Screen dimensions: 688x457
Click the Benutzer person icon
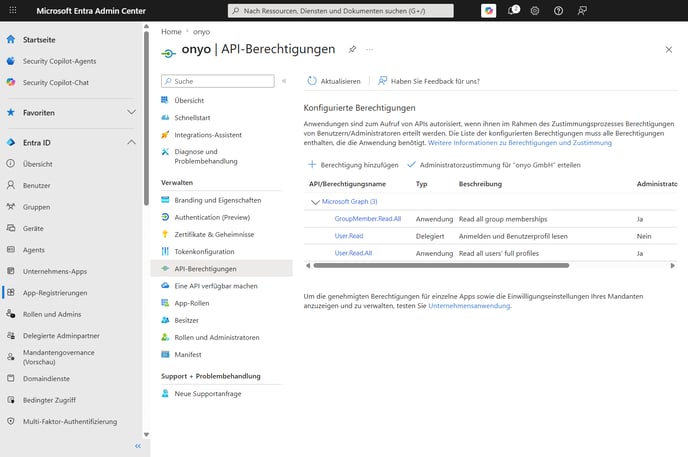11,185
